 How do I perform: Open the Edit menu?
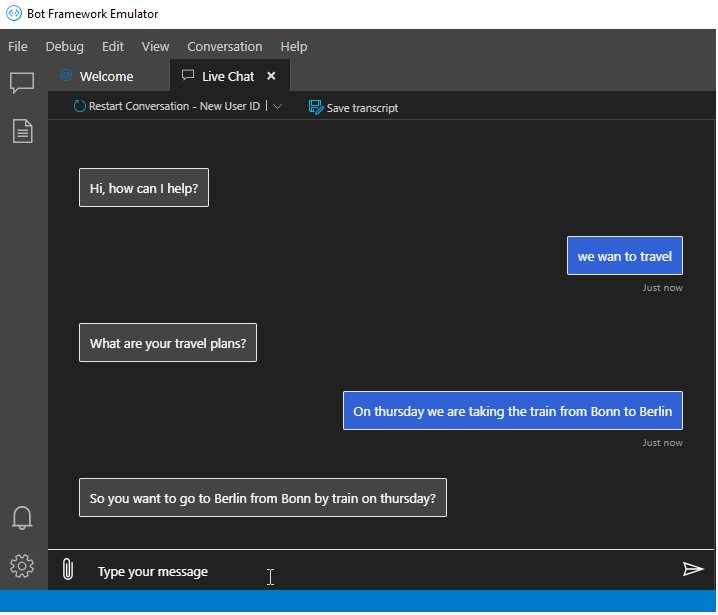tap(113, 47)
